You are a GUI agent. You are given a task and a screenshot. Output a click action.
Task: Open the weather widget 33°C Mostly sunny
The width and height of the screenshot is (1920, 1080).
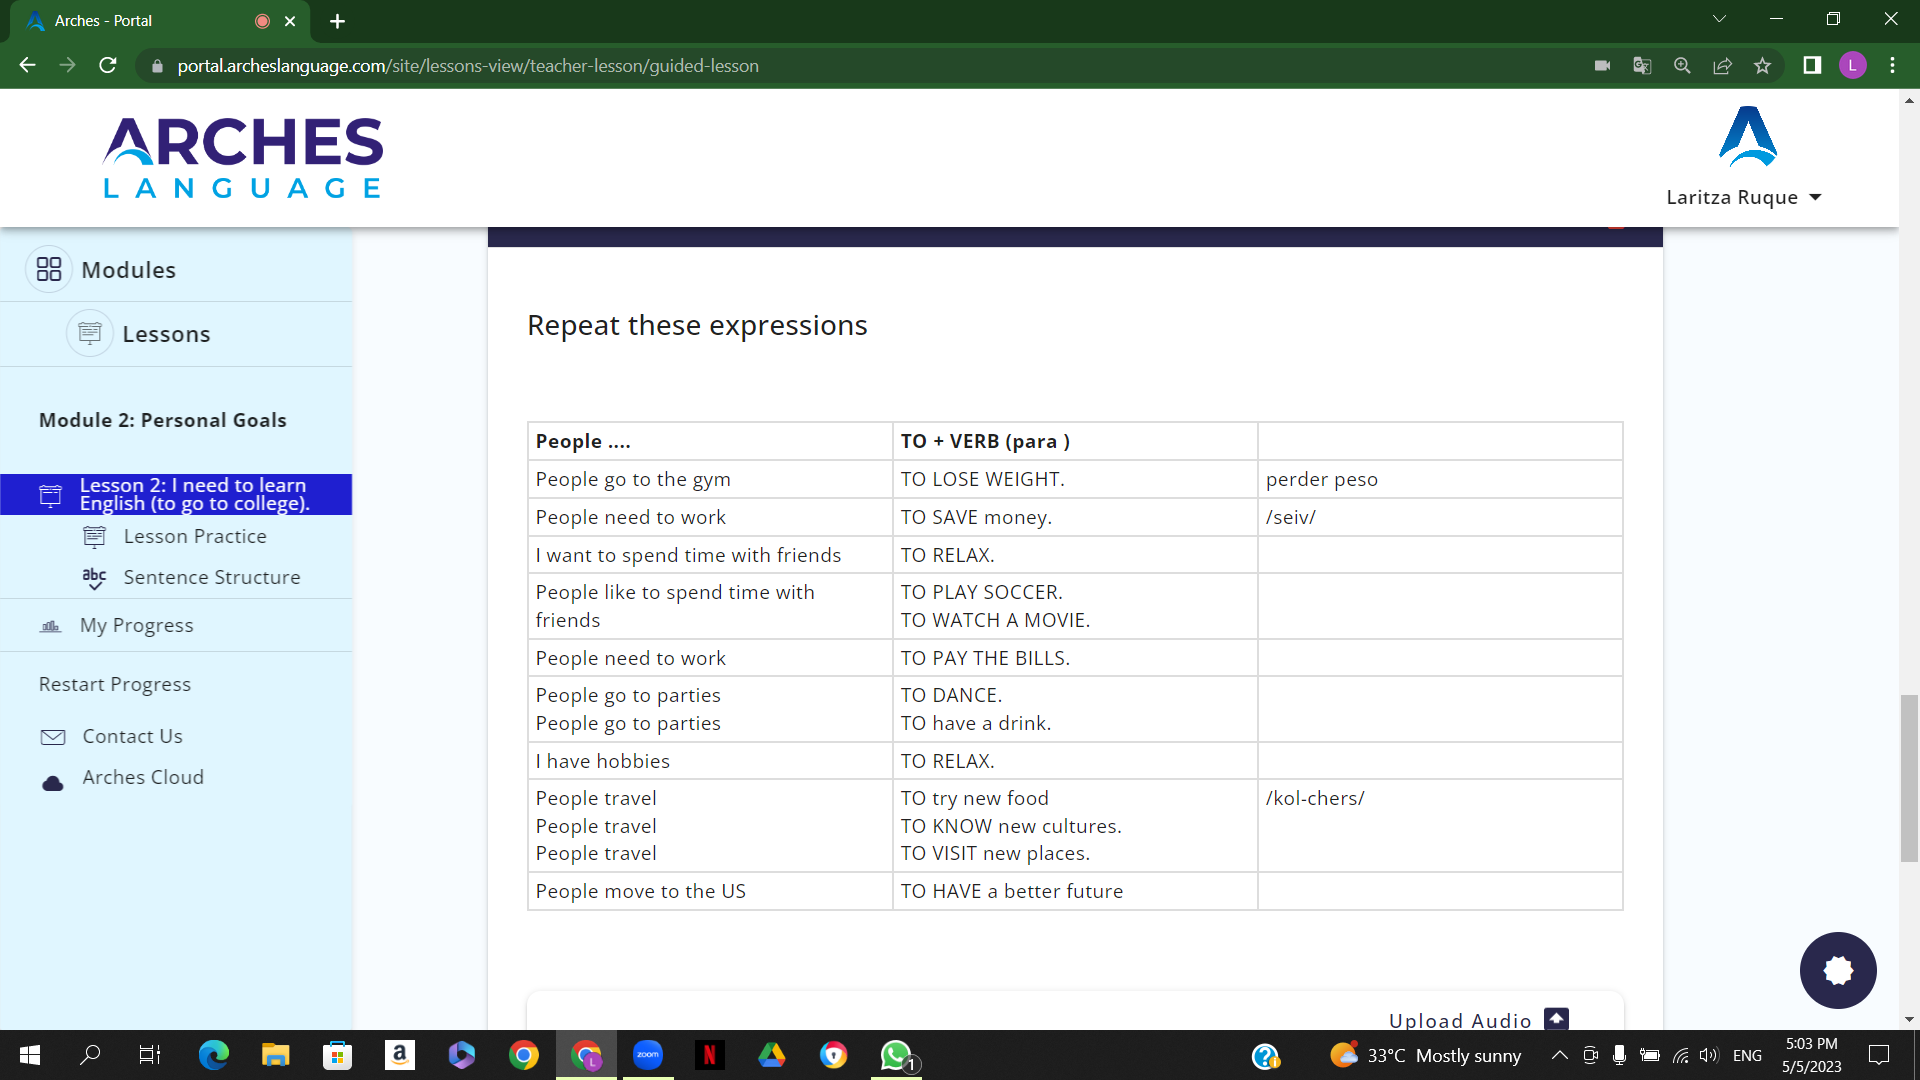pyautogui.click(x=1425, y=1055)
